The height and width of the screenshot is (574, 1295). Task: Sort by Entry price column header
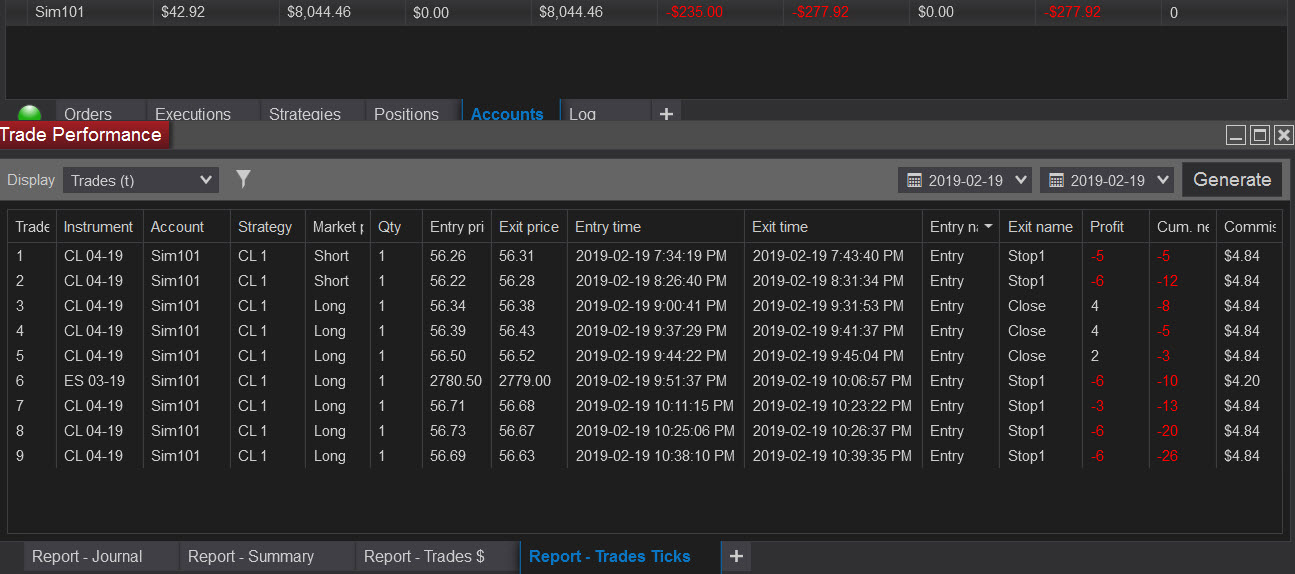[x=457, y=227]
